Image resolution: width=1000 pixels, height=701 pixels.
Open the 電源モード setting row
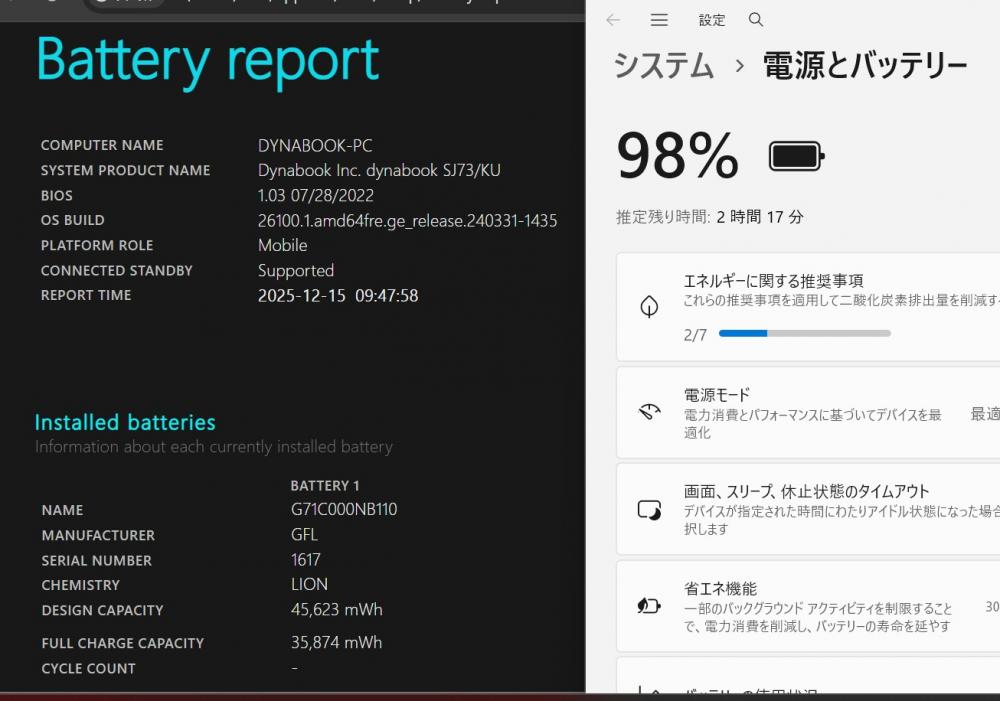pos(808,413)
